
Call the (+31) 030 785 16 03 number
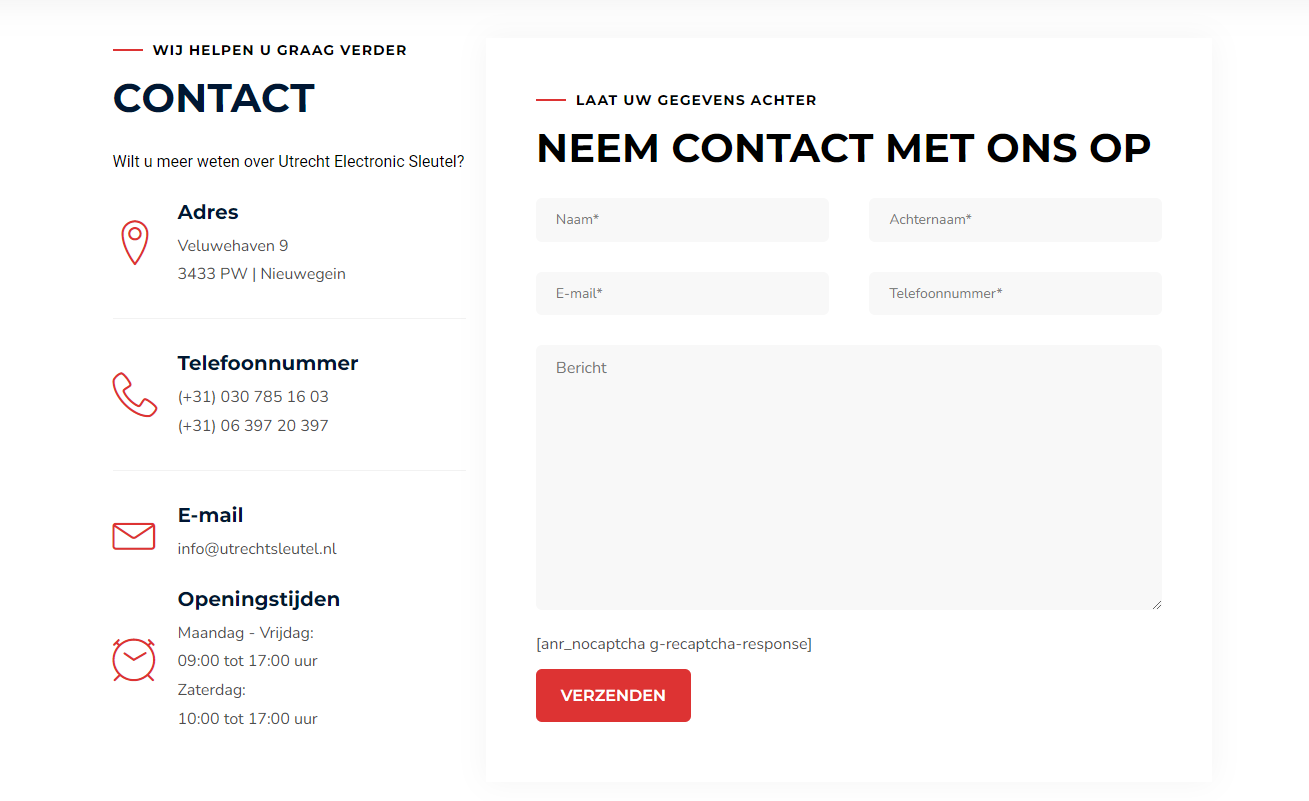tap(253, 397)
